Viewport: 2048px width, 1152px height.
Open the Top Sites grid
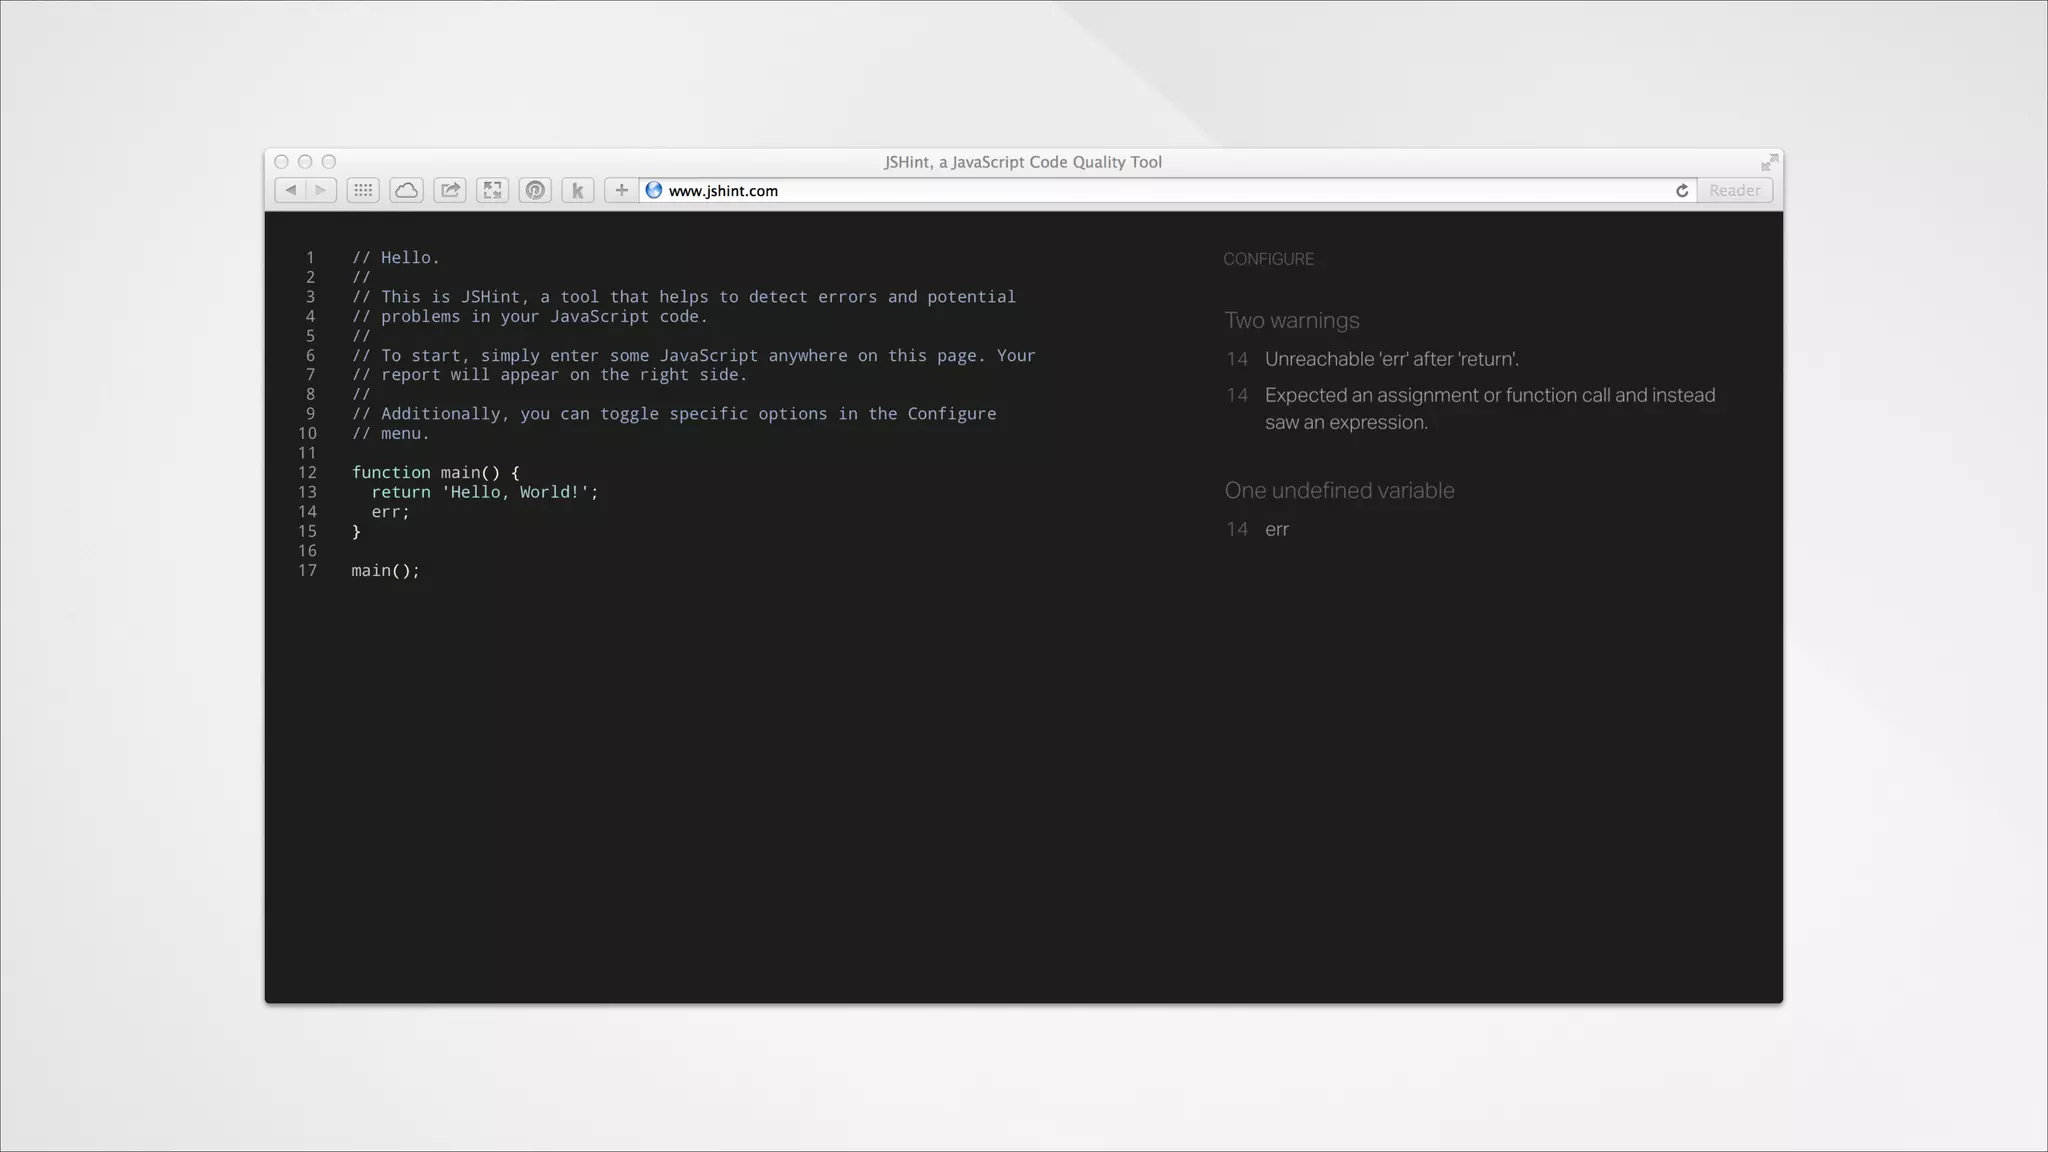[363, 190]
